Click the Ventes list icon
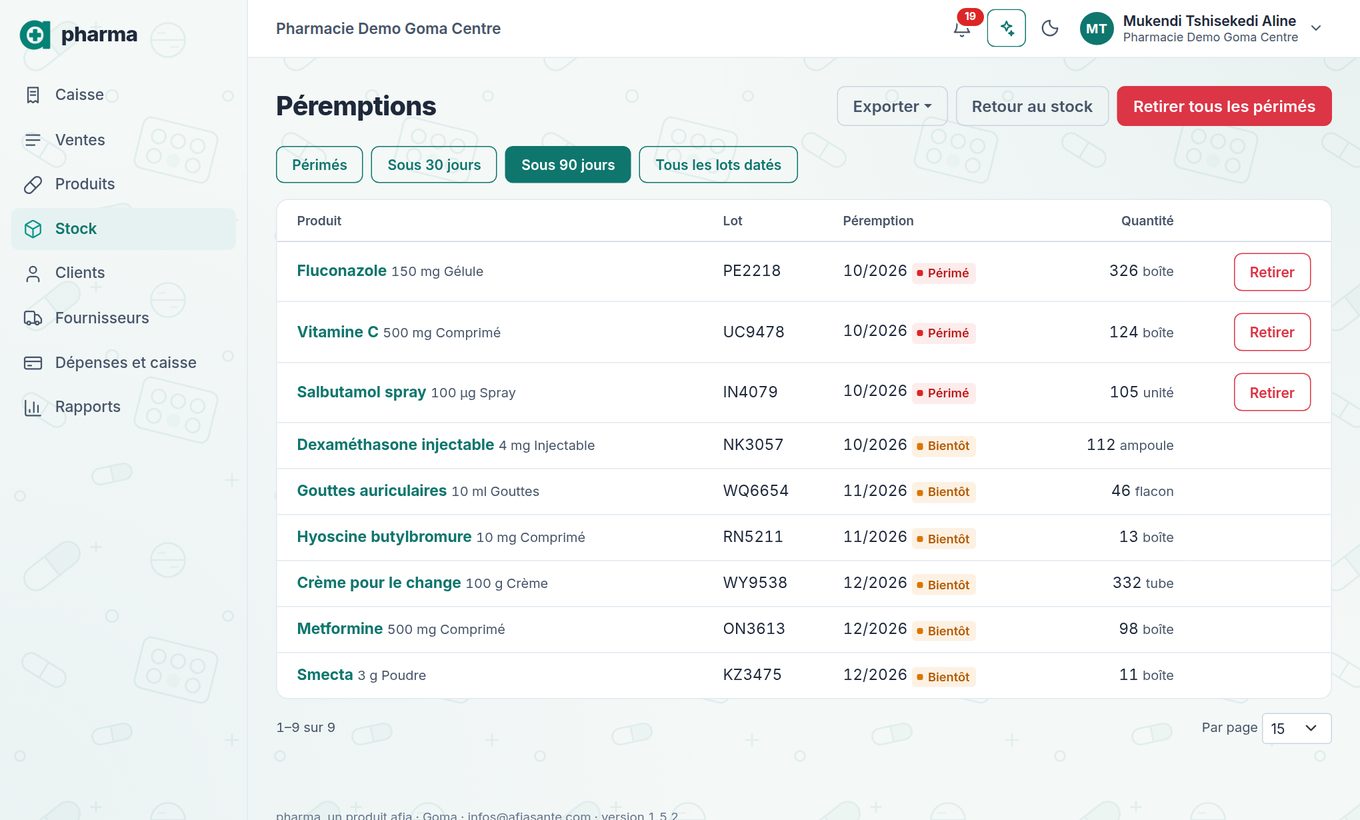Screen dimensions: 1360x820 pos(33,140)
